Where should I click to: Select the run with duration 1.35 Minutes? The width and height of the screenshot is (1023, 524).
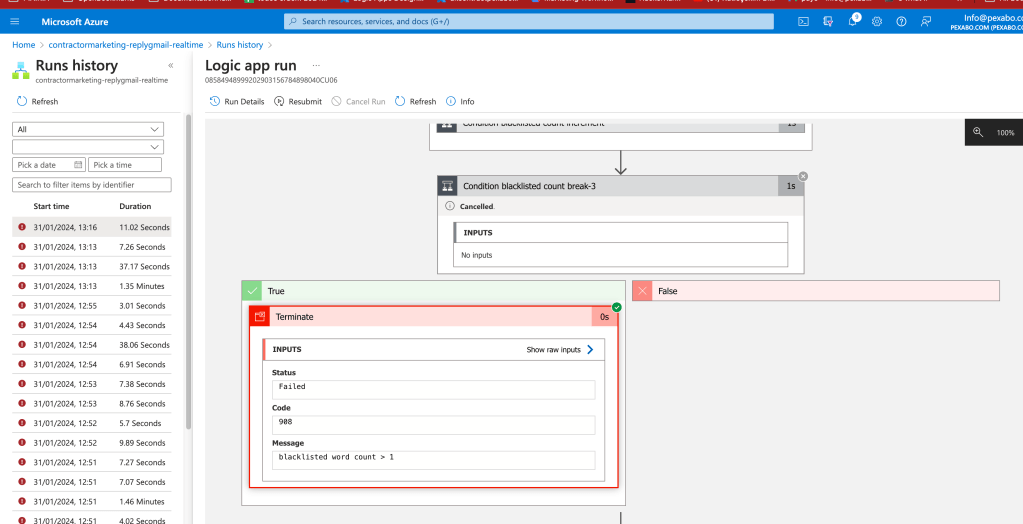[92, 286]
